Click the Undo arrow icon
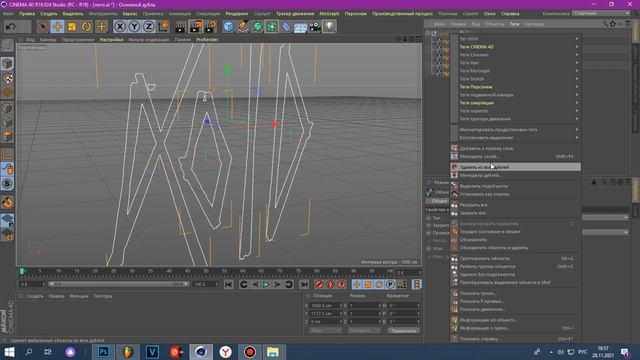The width and height of the screenshot is (640, 360). 11,27
